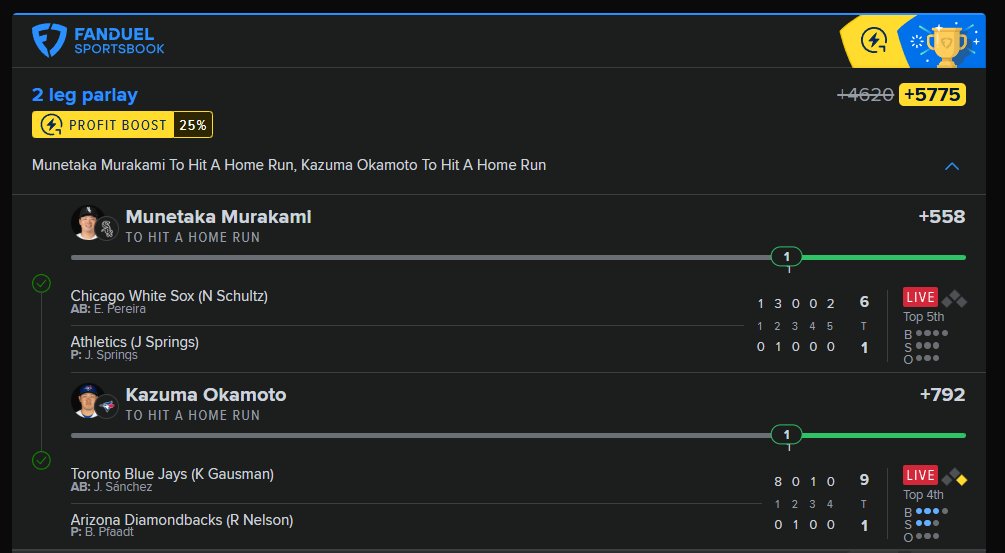Click P: B. Pfaadt pitcher label
The image size is (1005, 553).
click(x=103, y=532)
